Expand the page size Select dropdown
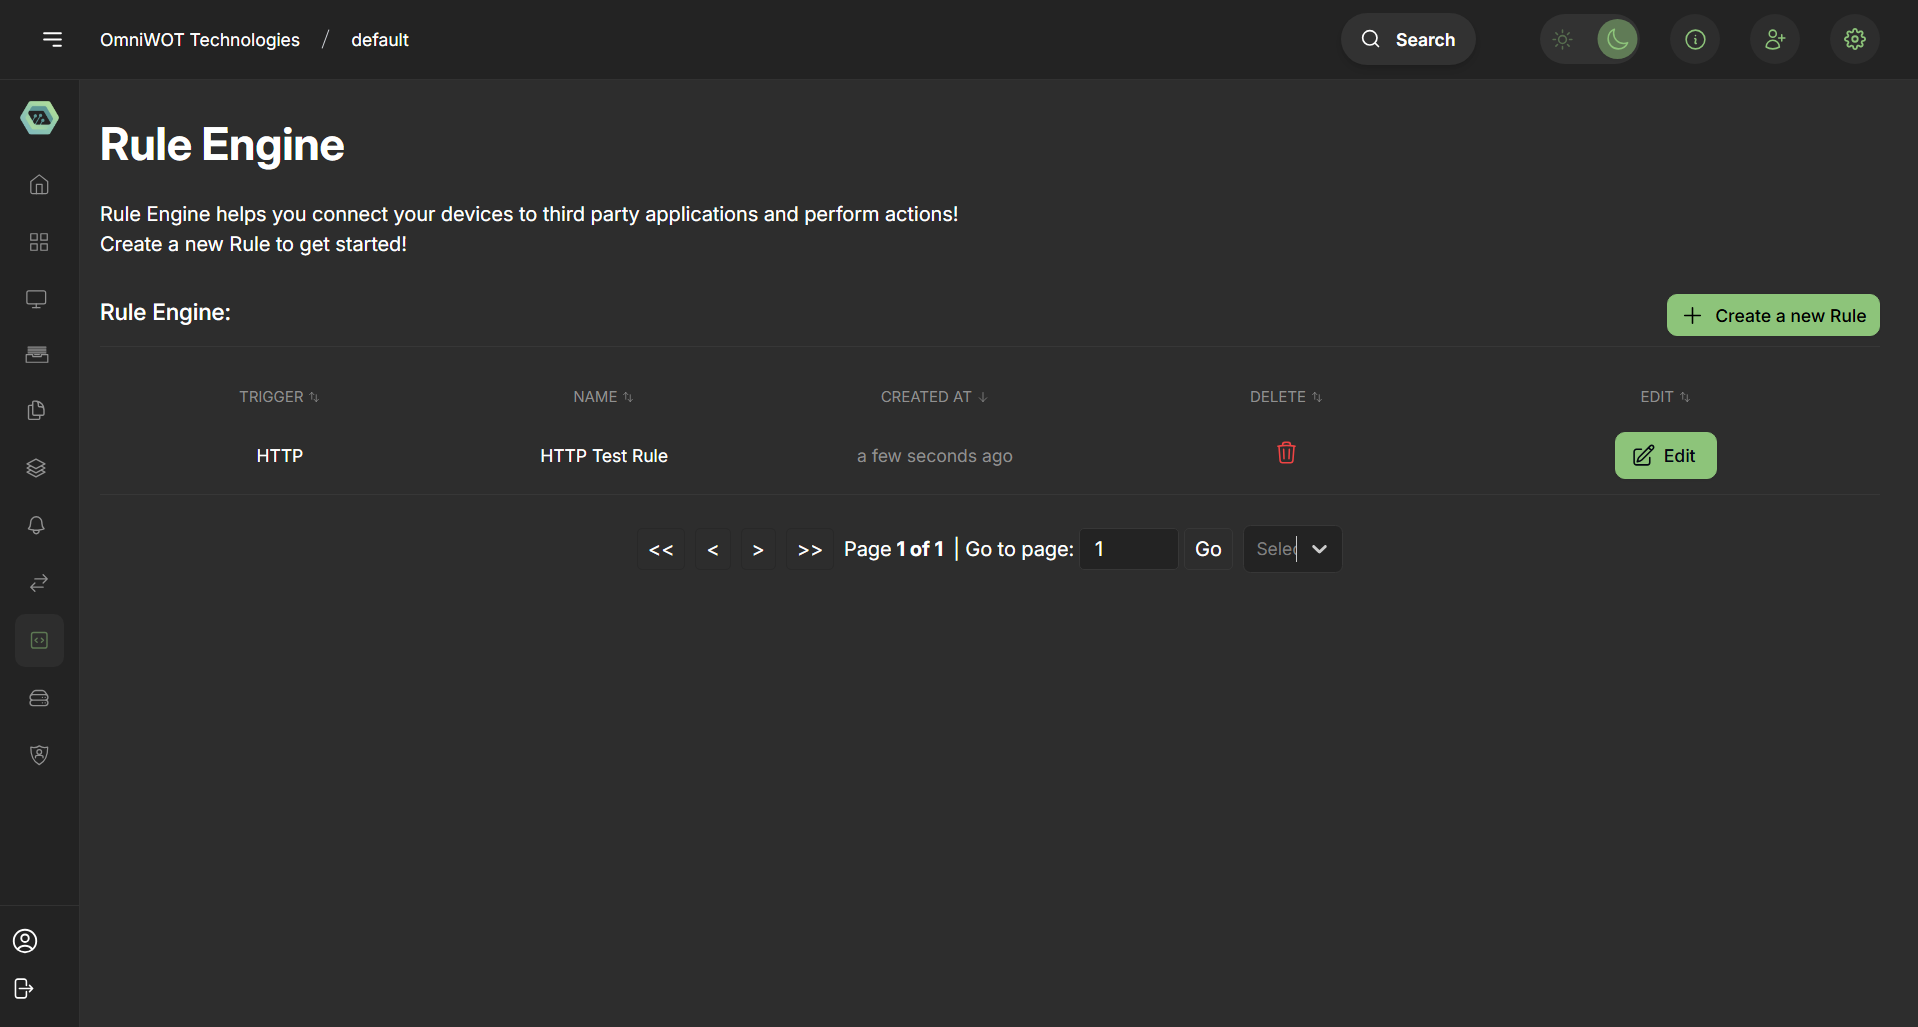 [x=1292, y=549]
